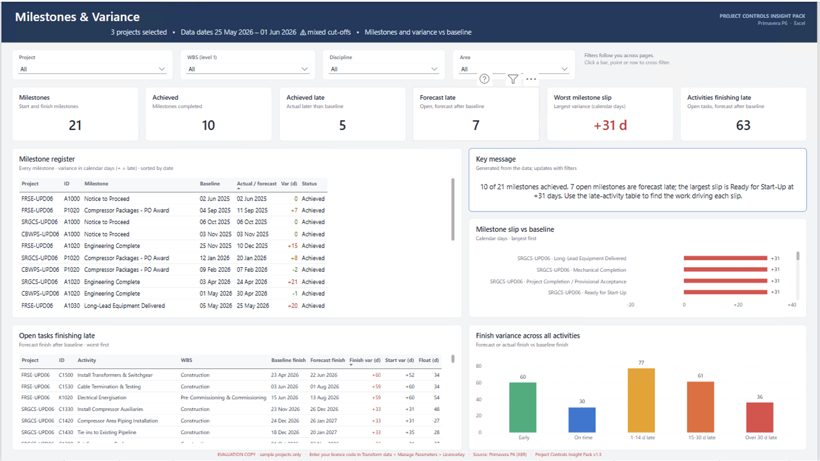
Task: Click 'Electrical Energisation' activity row
Action: 230,398
